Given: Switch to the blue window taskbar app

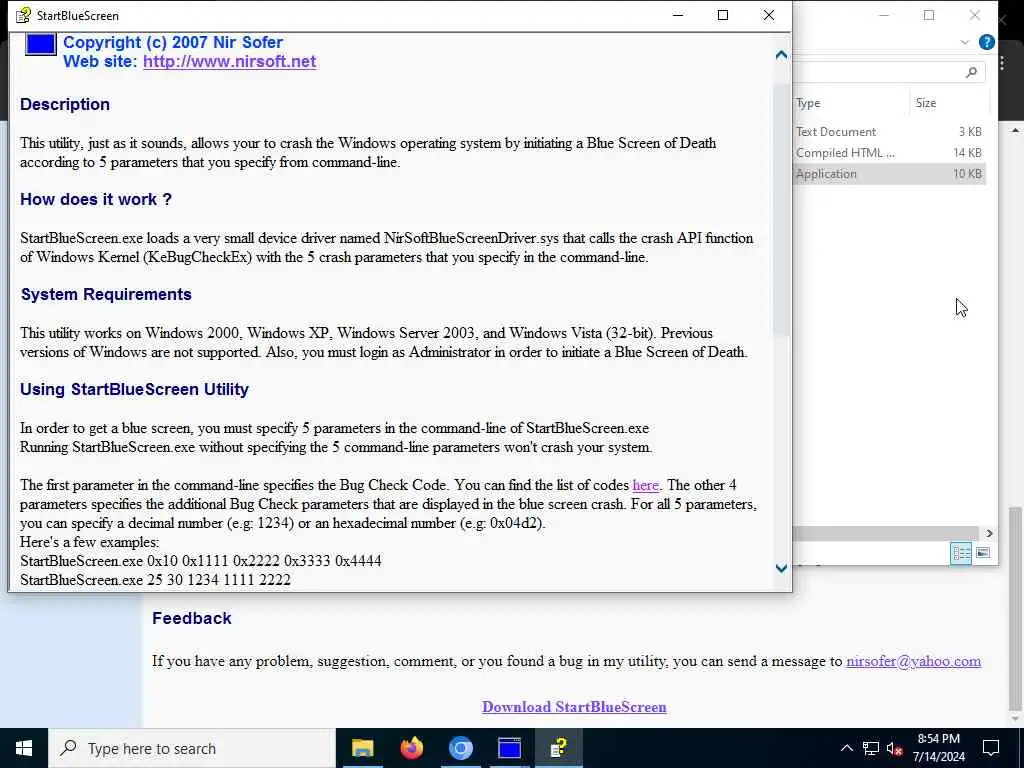Looking at the screenshot, I should (x=509, y=748).
